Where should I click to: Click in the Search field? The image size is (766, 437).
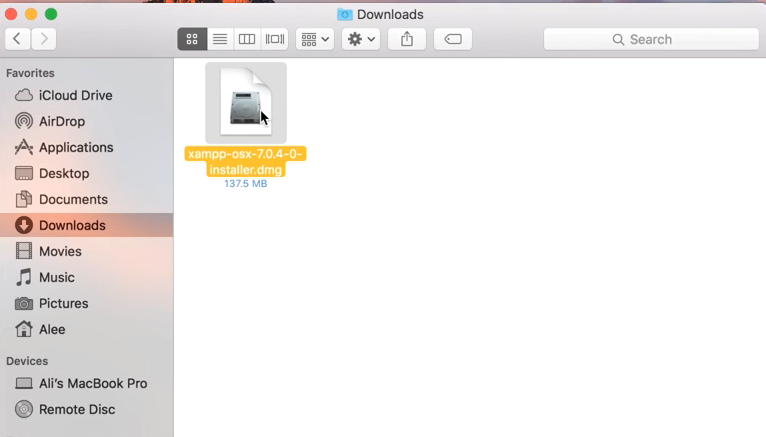651,39
